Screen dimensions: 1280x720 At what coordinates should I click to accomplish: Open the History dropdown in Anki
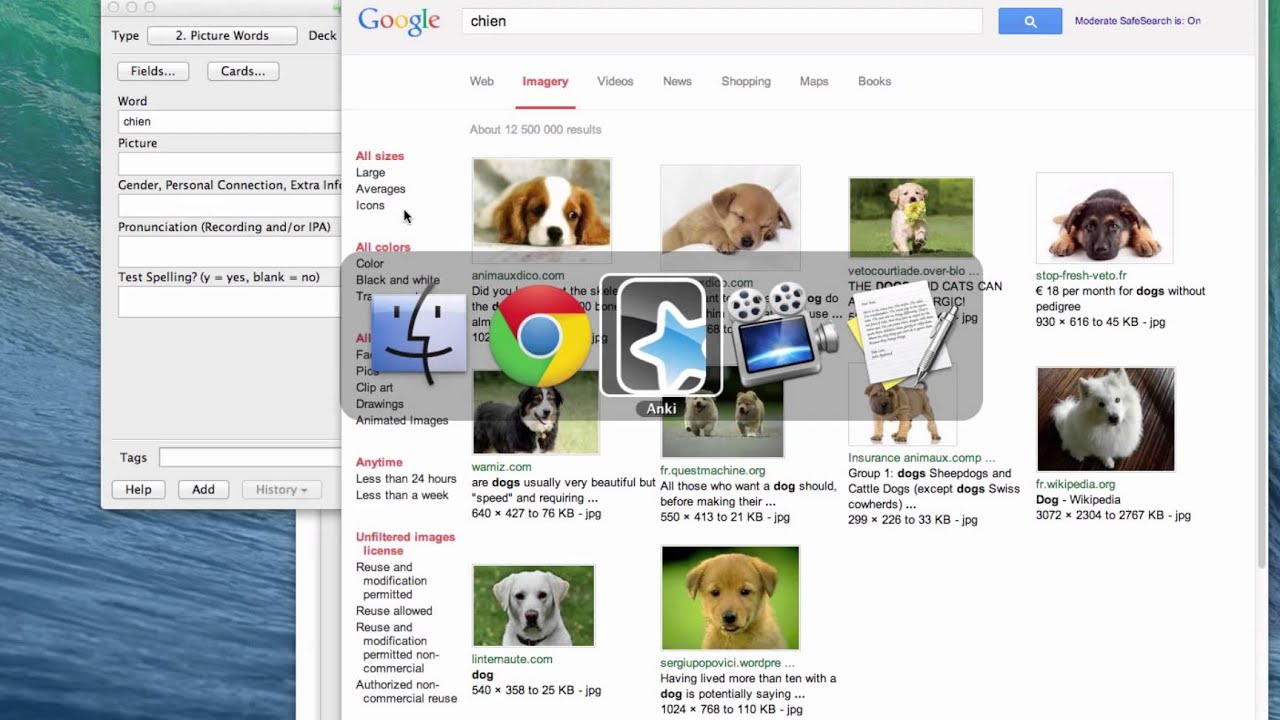coord(281,489)
